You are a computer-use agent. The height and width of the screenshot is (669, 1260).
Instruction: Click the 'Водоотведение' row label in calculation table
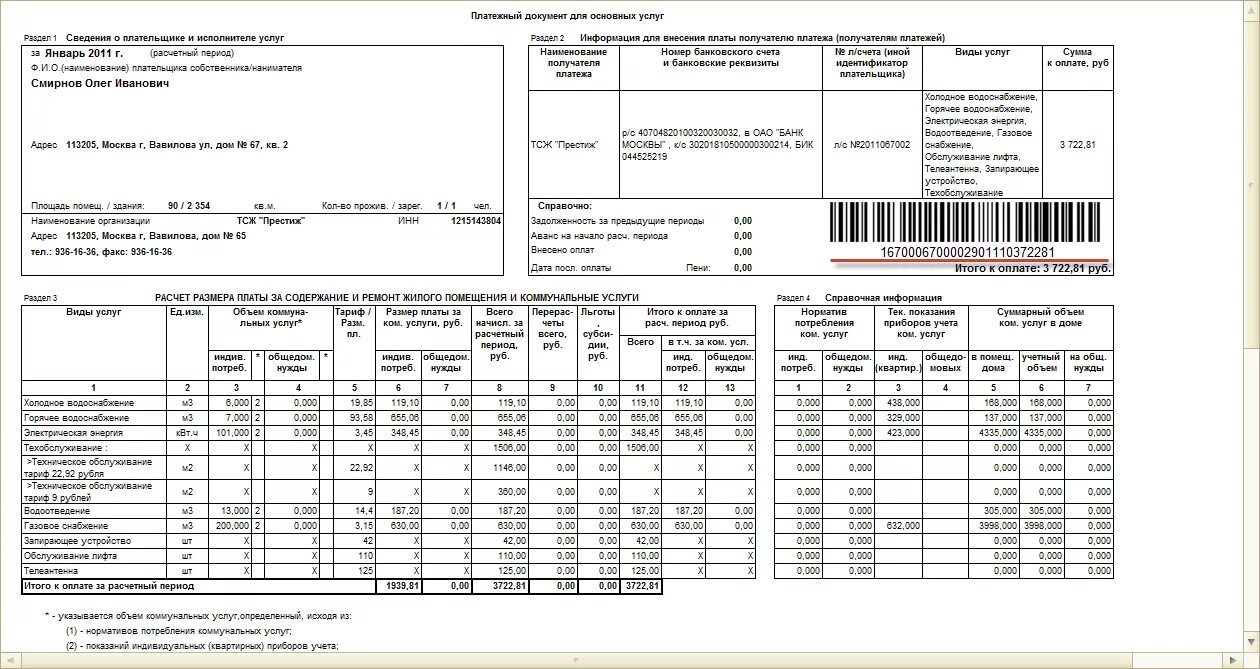point(56,510)
